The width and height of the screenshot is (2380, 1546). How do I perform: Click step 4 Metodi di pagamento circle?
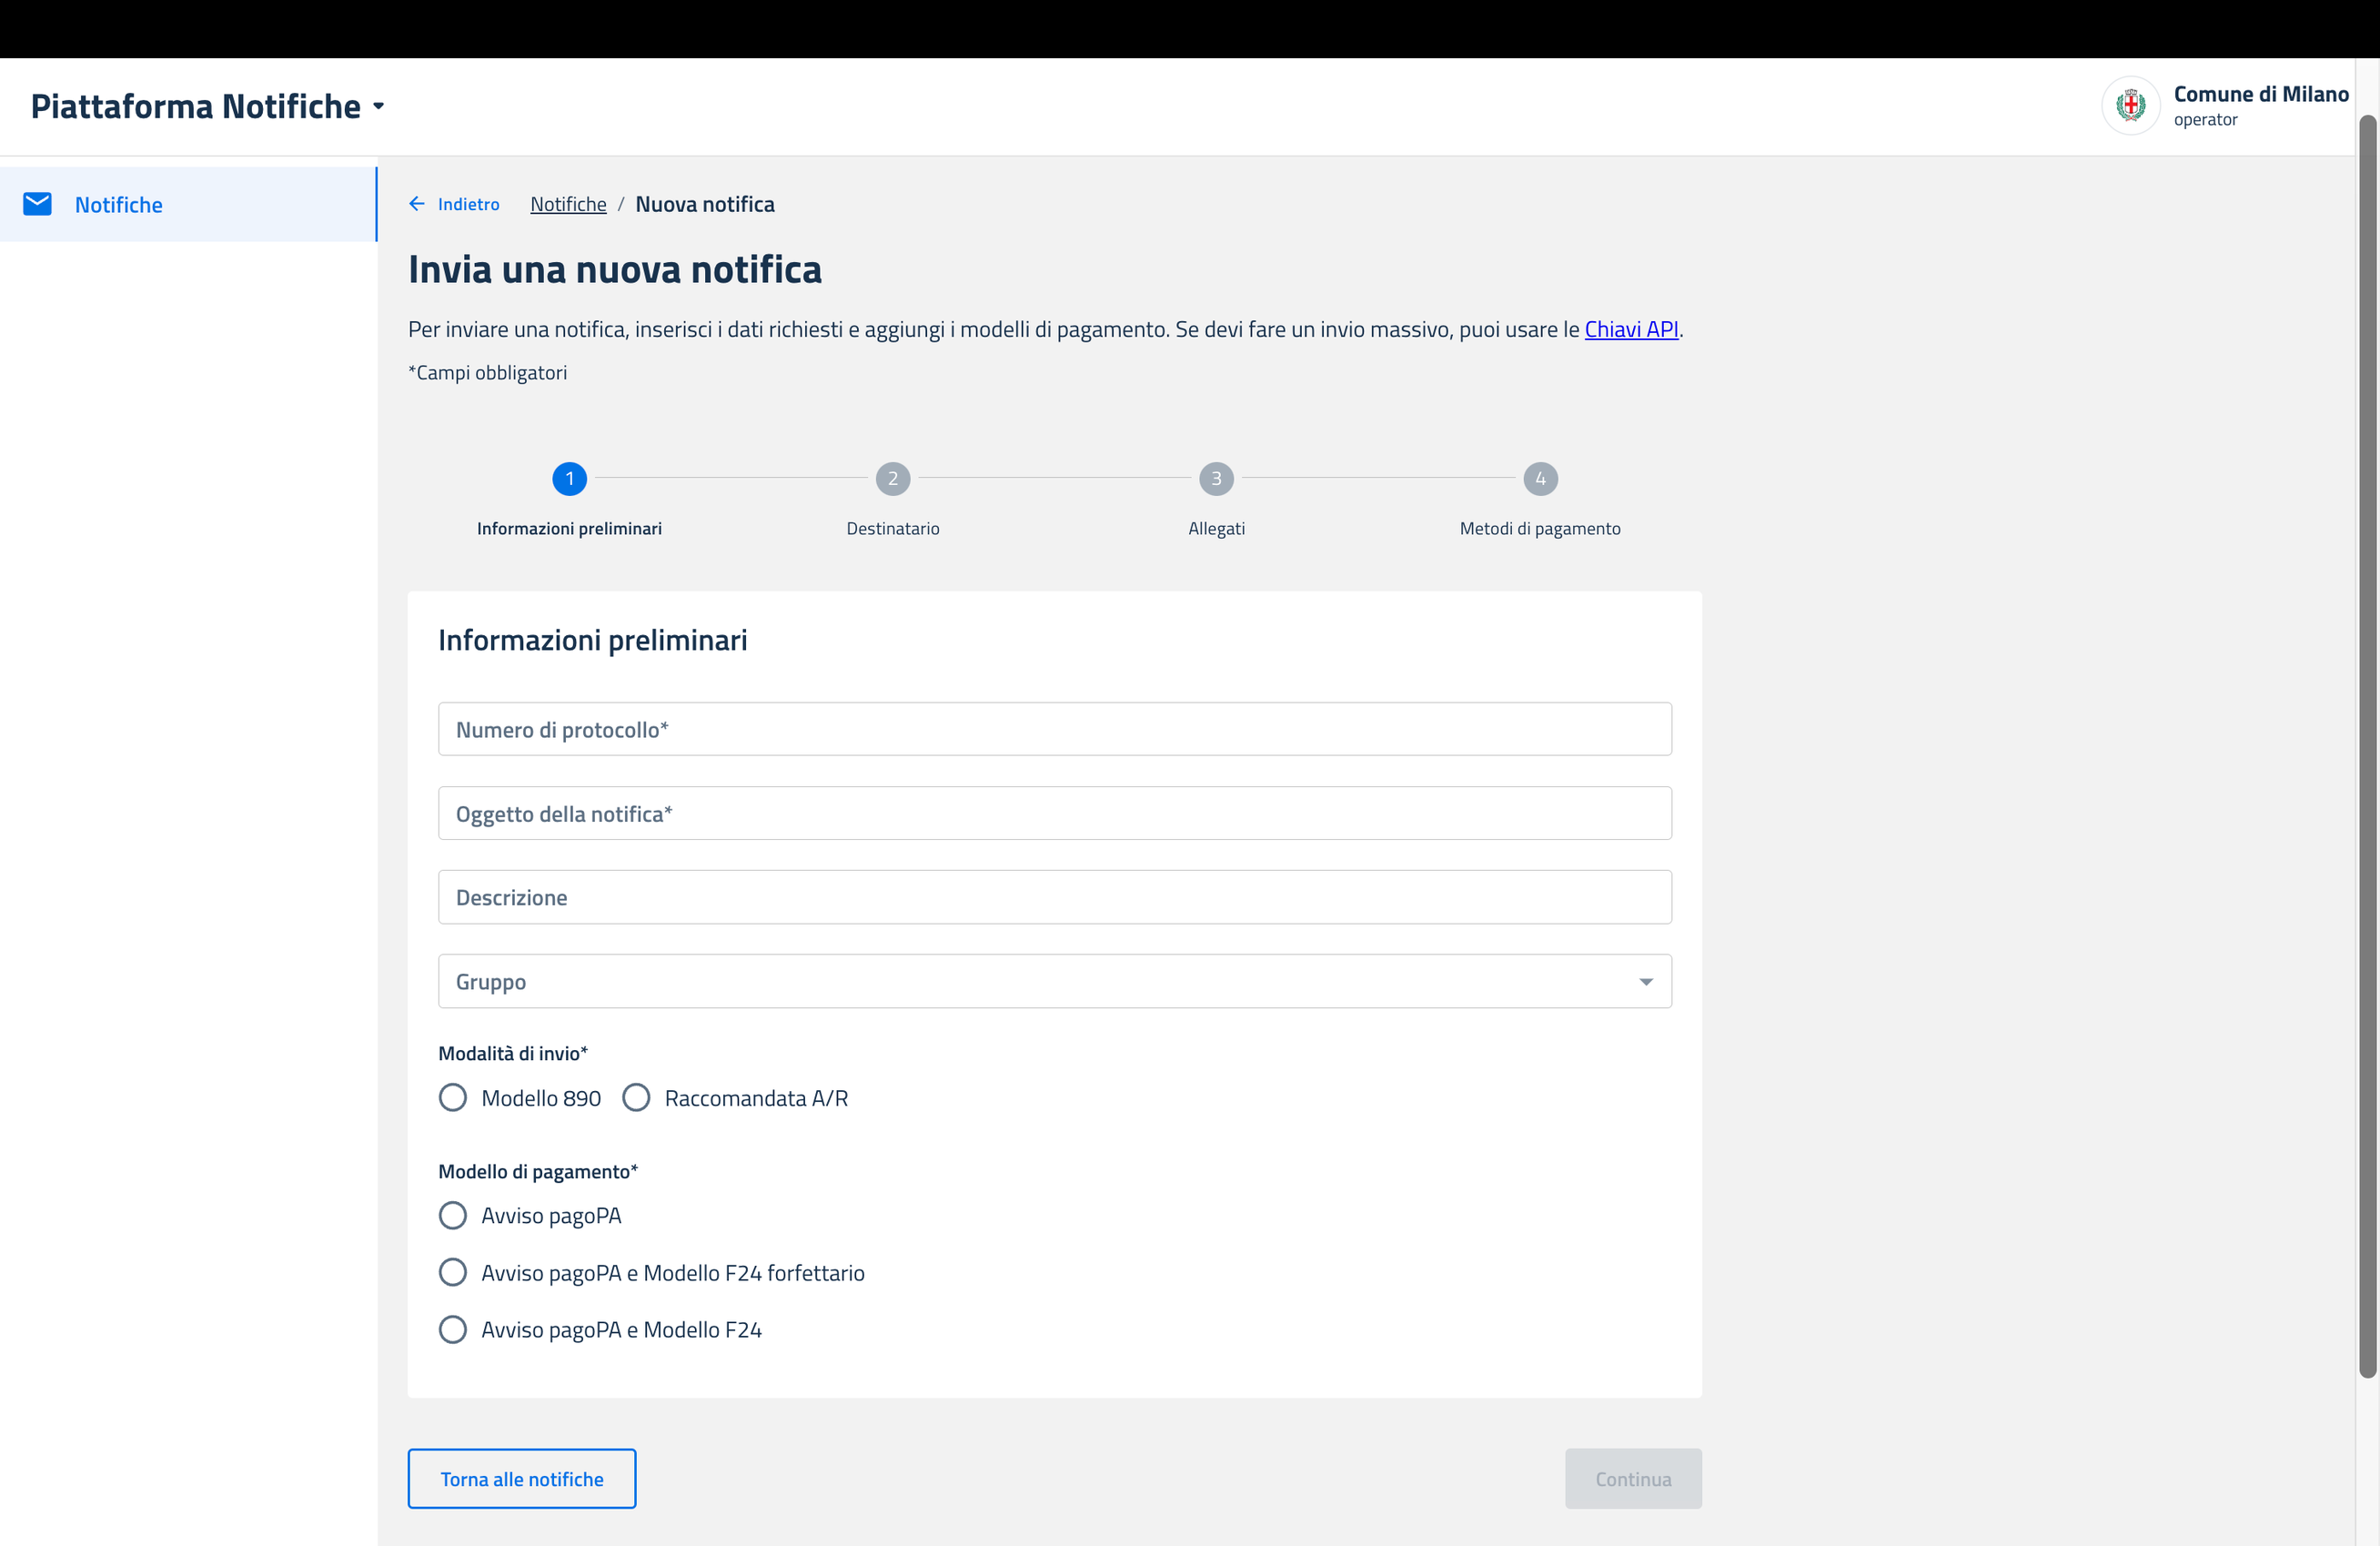[1539, 479]
